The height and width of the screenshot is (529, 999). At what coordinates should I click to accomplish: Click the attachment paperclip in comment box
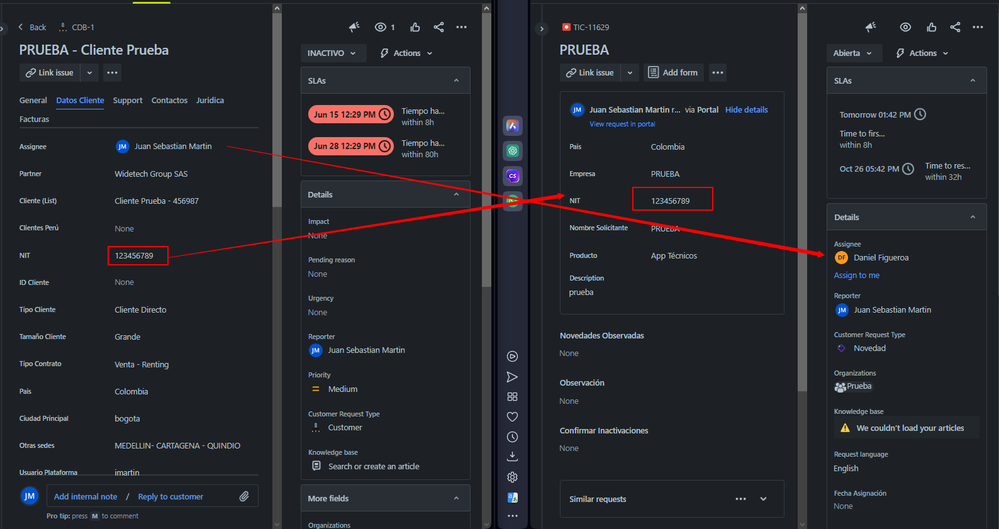click(244, 496)
